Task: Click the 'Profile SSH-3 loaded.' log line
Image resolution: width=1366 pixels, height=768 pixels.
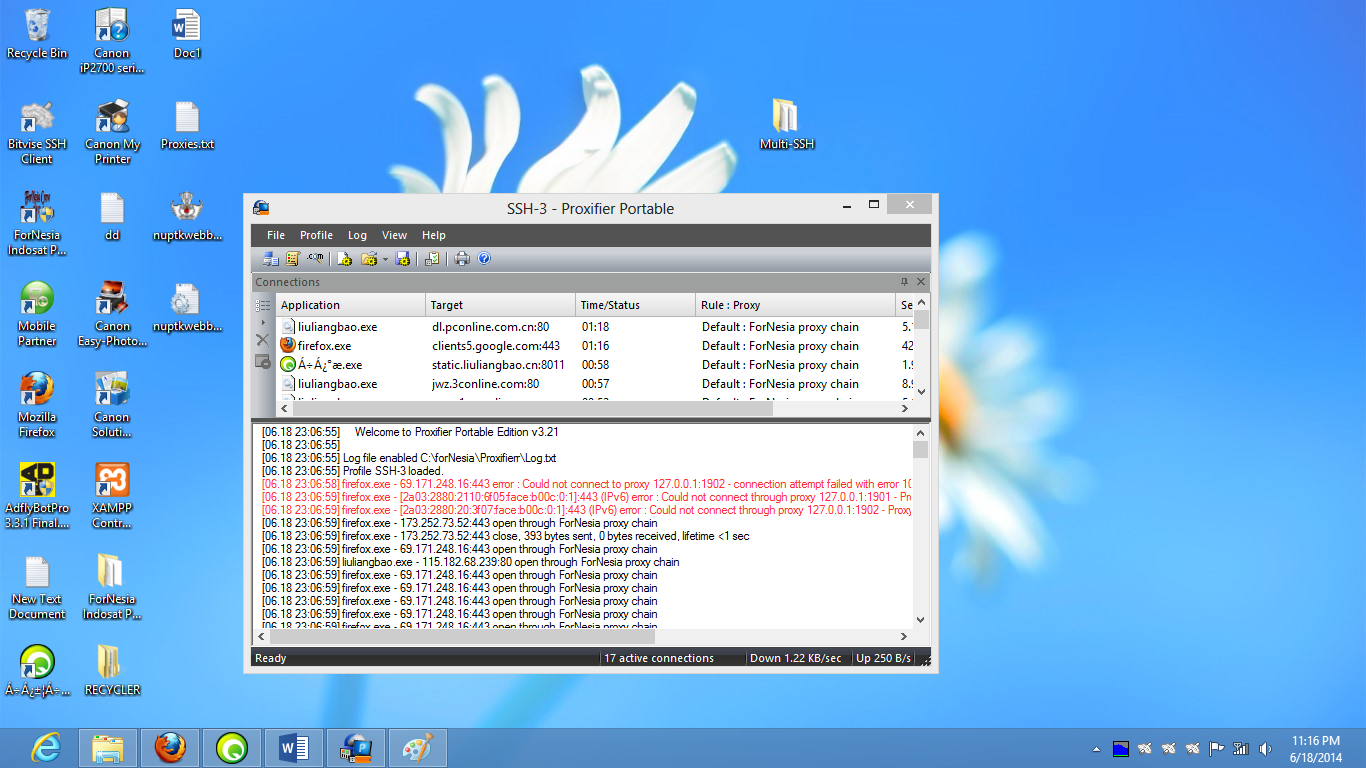Action: point(393,471)
